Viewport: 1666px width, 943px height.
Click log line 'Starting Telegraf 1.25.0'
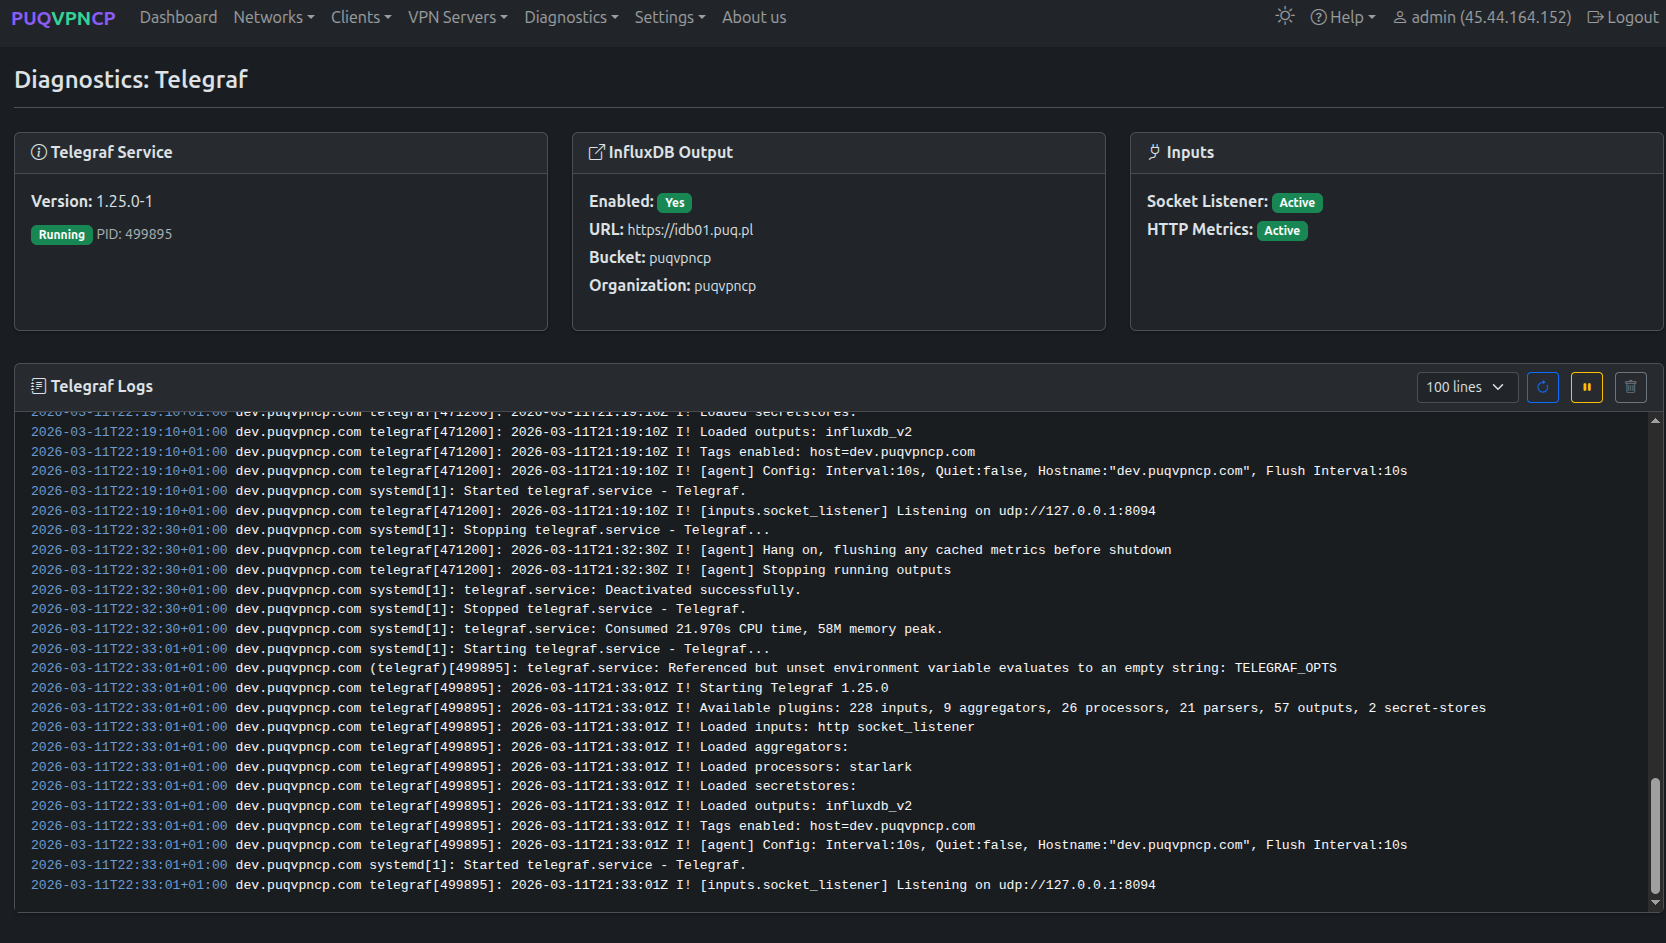point(460,688)
